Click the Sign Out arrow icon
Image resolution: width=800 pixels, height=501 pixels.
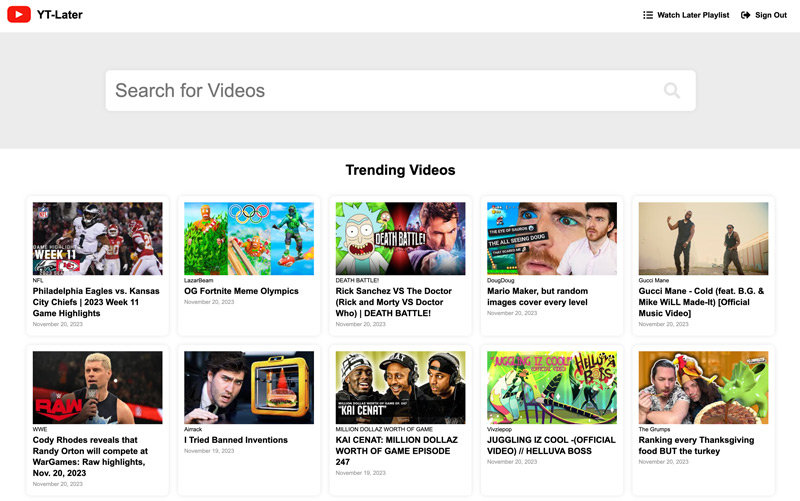[x=745, y=15]
